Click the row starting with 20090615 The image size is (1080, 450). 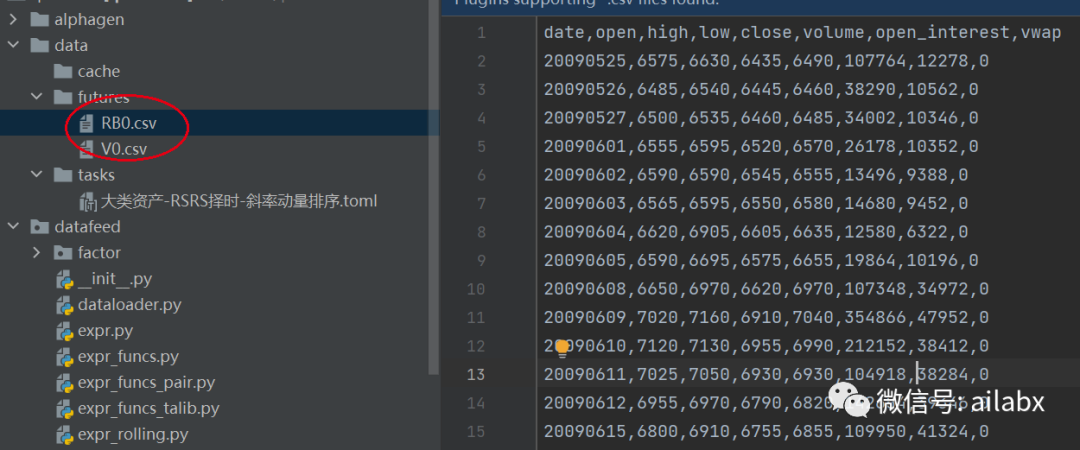point(766,431)
